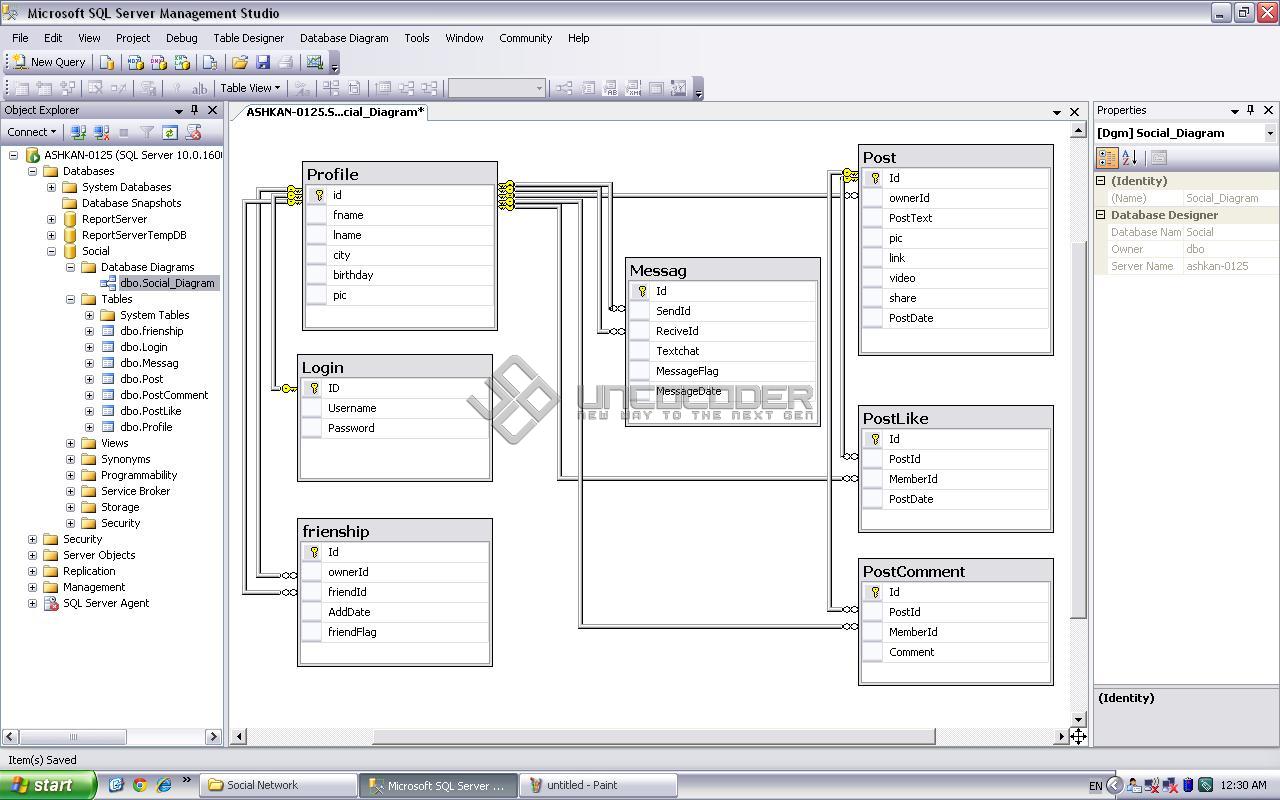Click the Password column in Login table
1280x800 pixels.
[395, 428]
